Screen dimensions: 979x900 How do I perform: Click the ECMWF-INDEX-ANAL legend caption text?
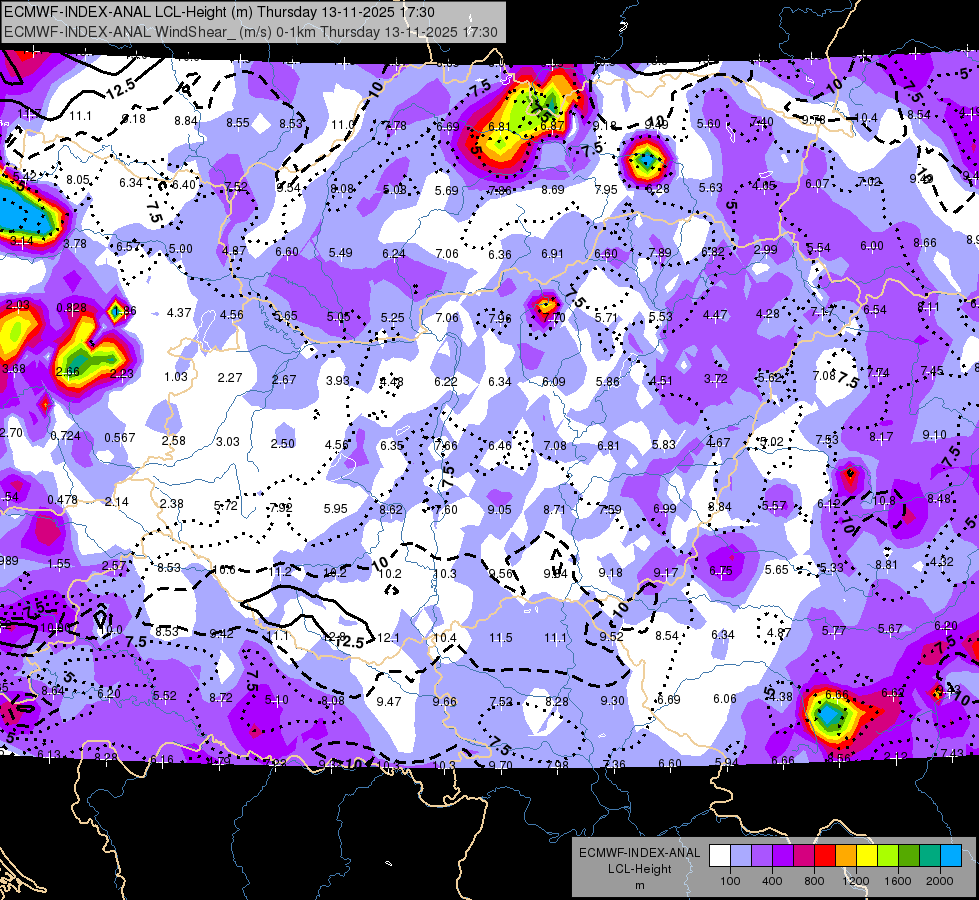click(639, 853)
